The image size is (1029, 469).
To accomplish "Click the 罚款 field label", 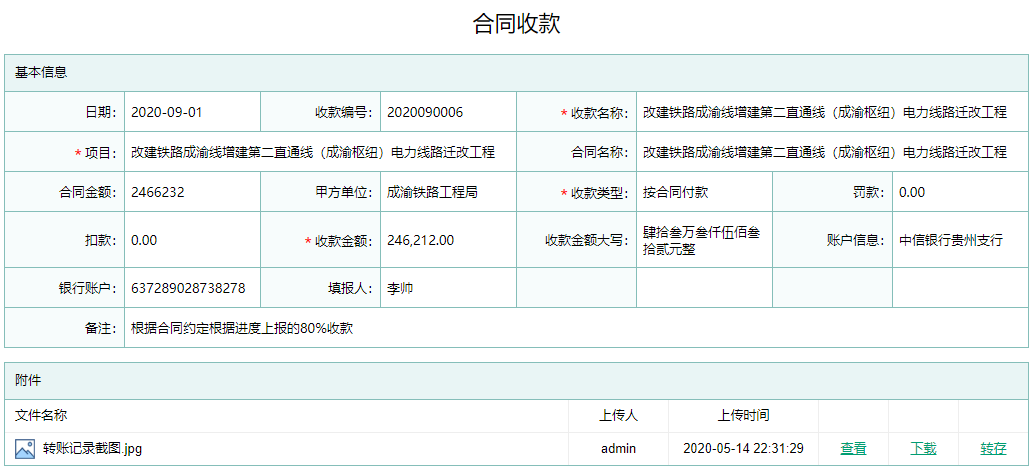I will [x=870, y=192].
